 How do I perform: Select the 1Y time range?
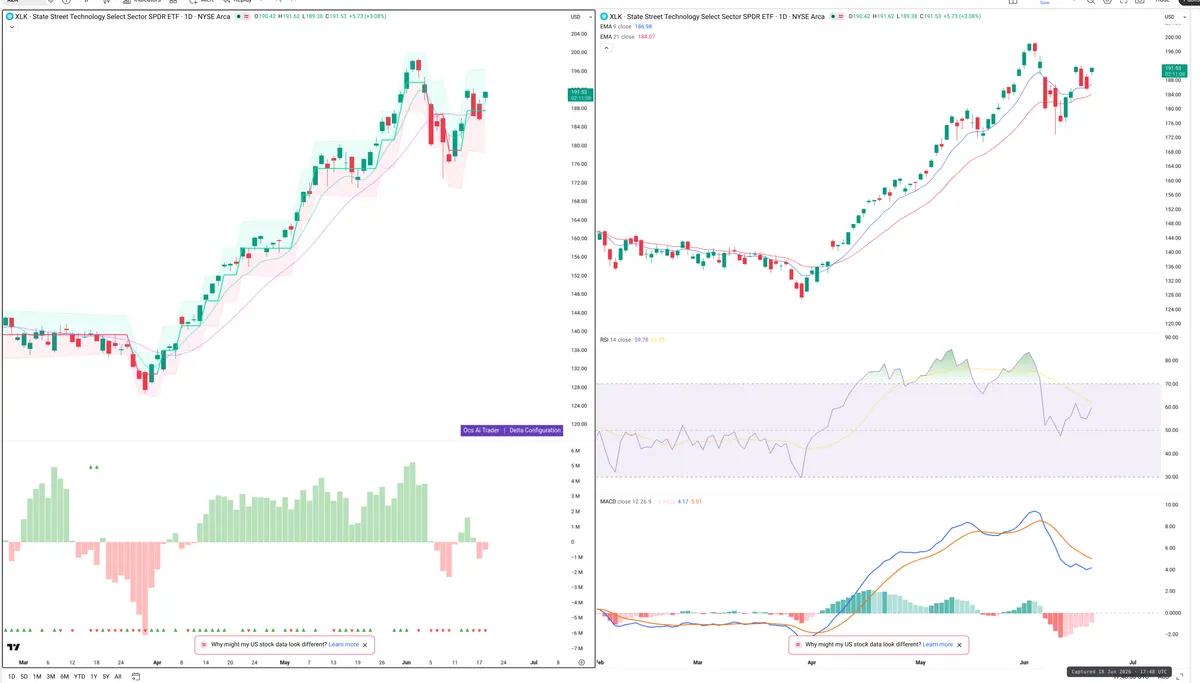pos(94,677)
